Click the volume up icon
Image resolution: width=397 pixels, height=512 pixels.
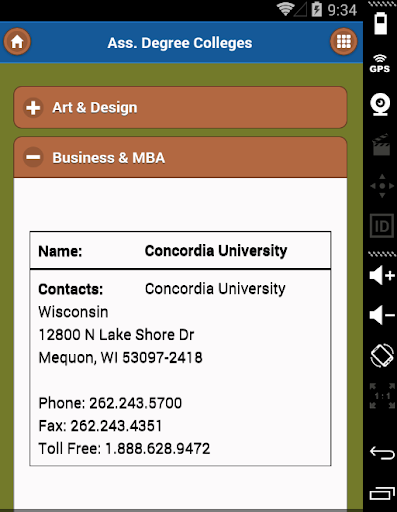click(x=382, y=275)
